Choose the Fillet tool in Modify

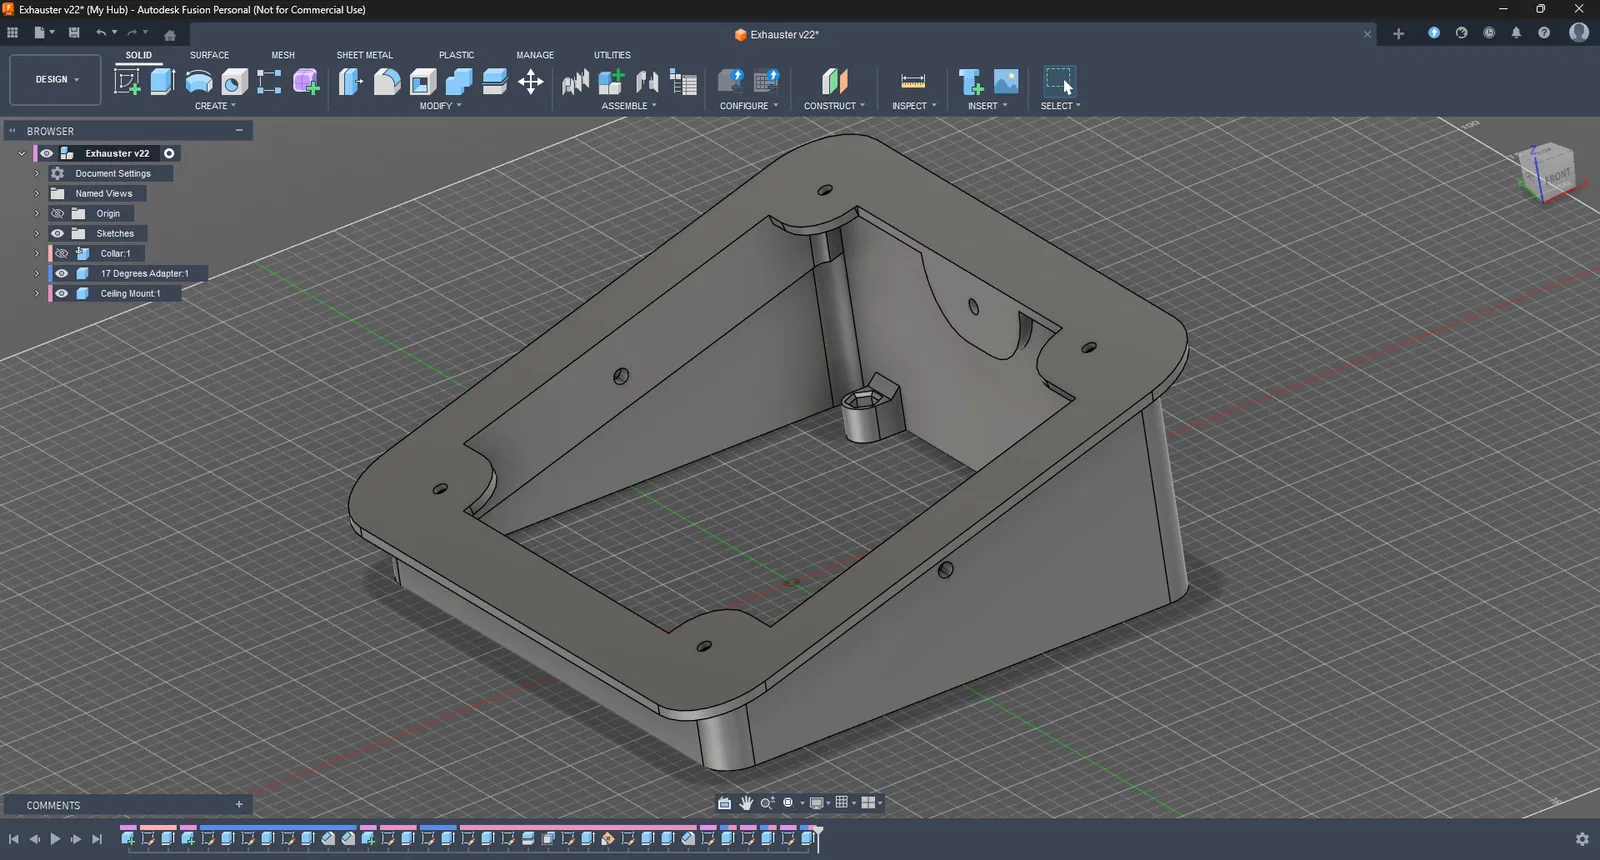click(387, 81)
